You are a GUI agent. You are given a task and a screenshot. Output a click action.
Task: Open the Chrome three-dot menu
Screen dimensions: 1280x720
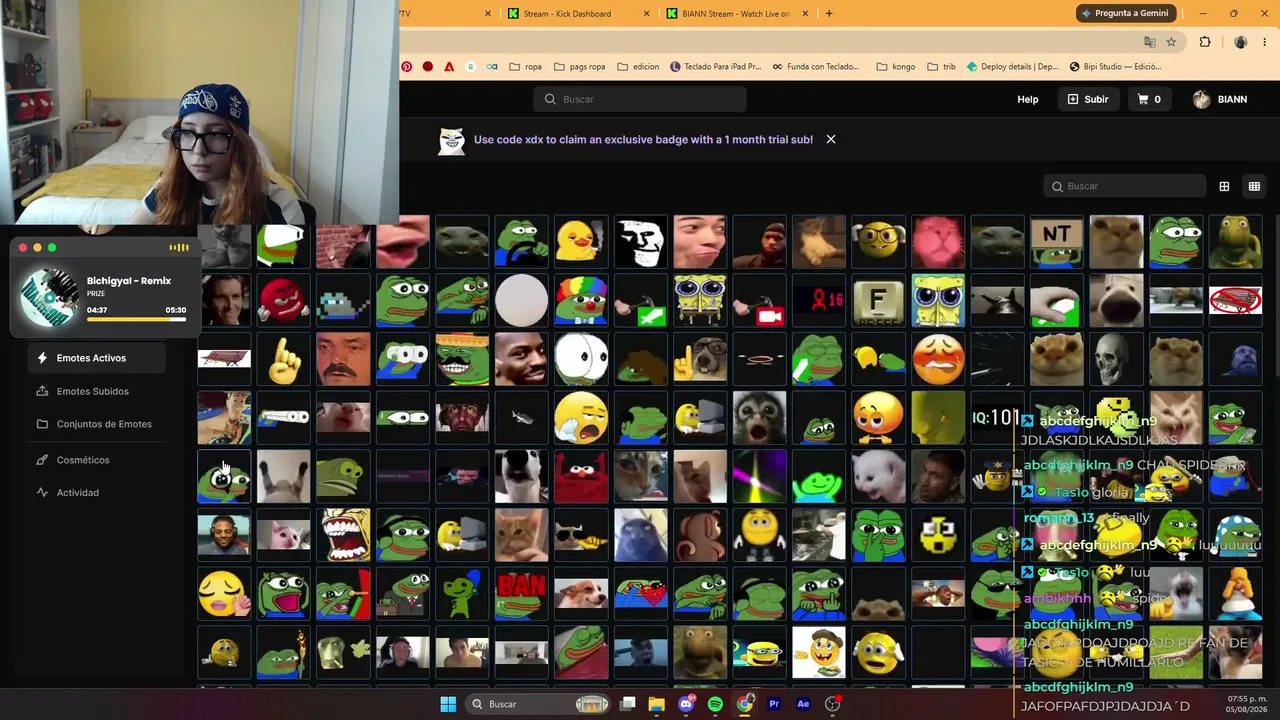[1265, 42]
